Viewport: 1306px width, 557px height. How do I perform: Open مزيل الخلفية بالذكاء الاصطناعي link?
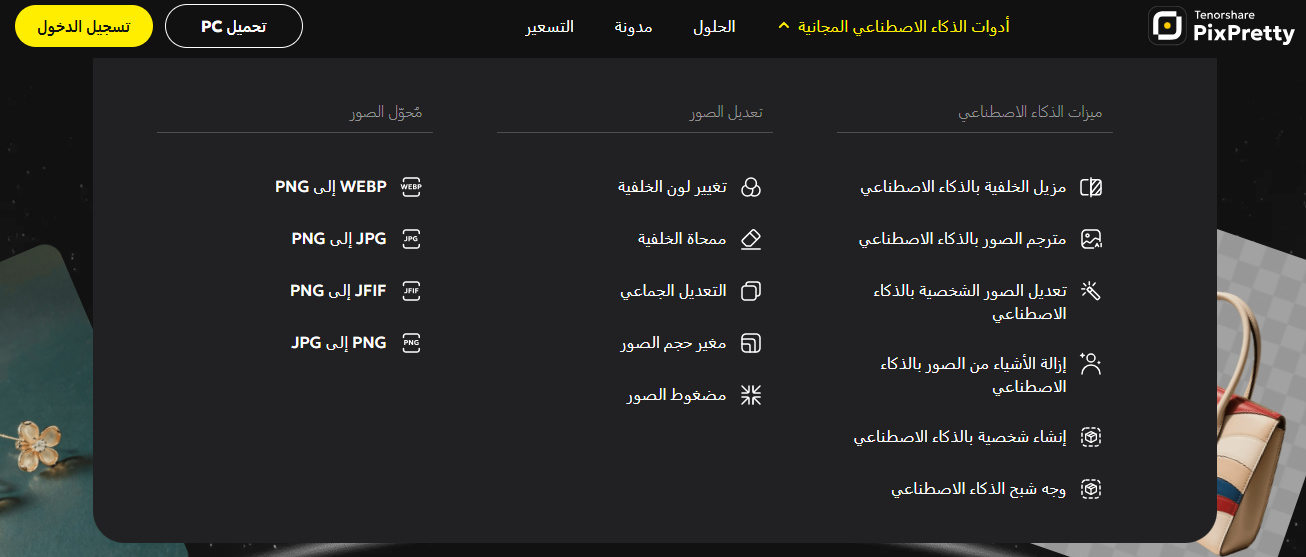[964, 187]
